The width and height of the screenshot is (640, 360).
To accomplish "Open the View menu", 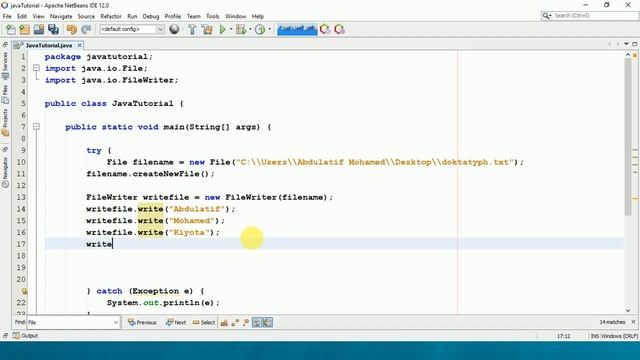I will pos(38,16).
